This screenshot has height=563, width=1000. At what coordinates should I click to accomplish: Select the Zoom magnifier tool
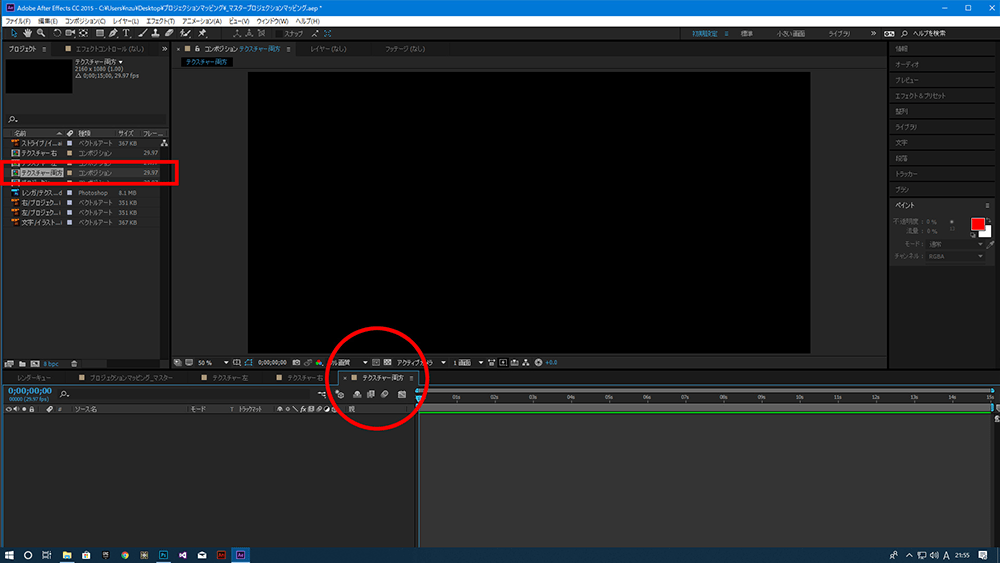point(41,33)
